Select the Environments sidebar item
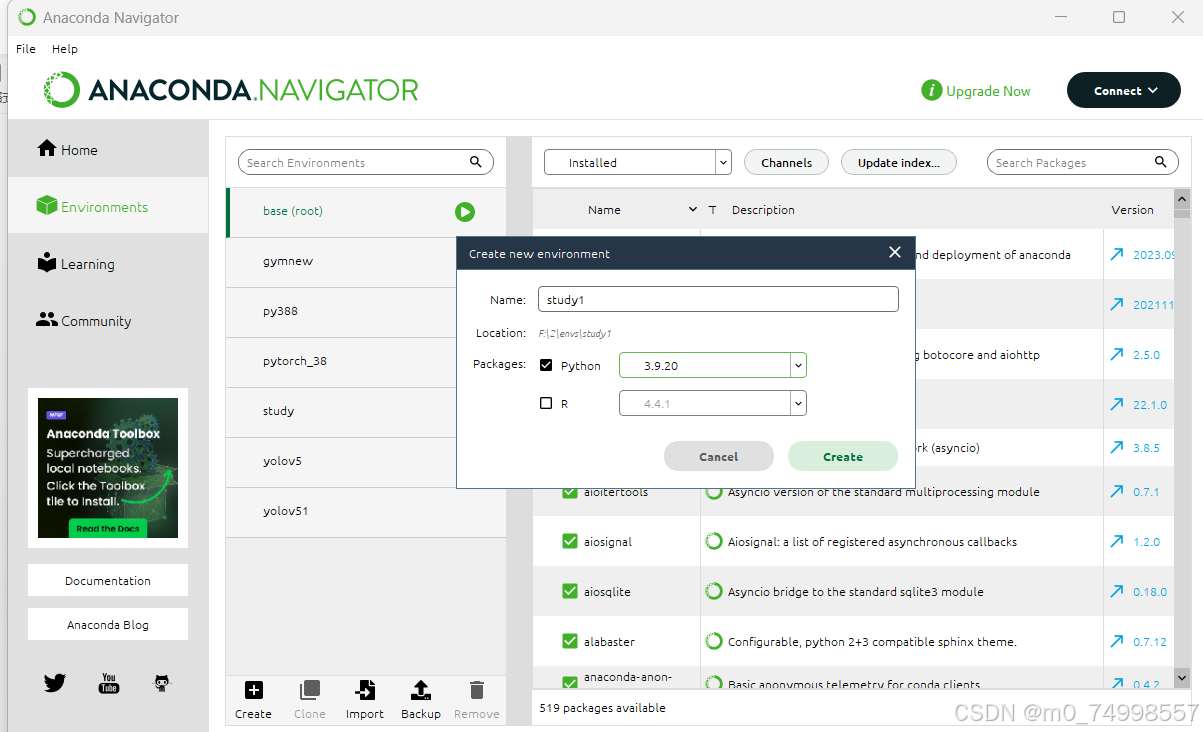The height and width of the screenshot is (732, 1203). coord(108,206)
